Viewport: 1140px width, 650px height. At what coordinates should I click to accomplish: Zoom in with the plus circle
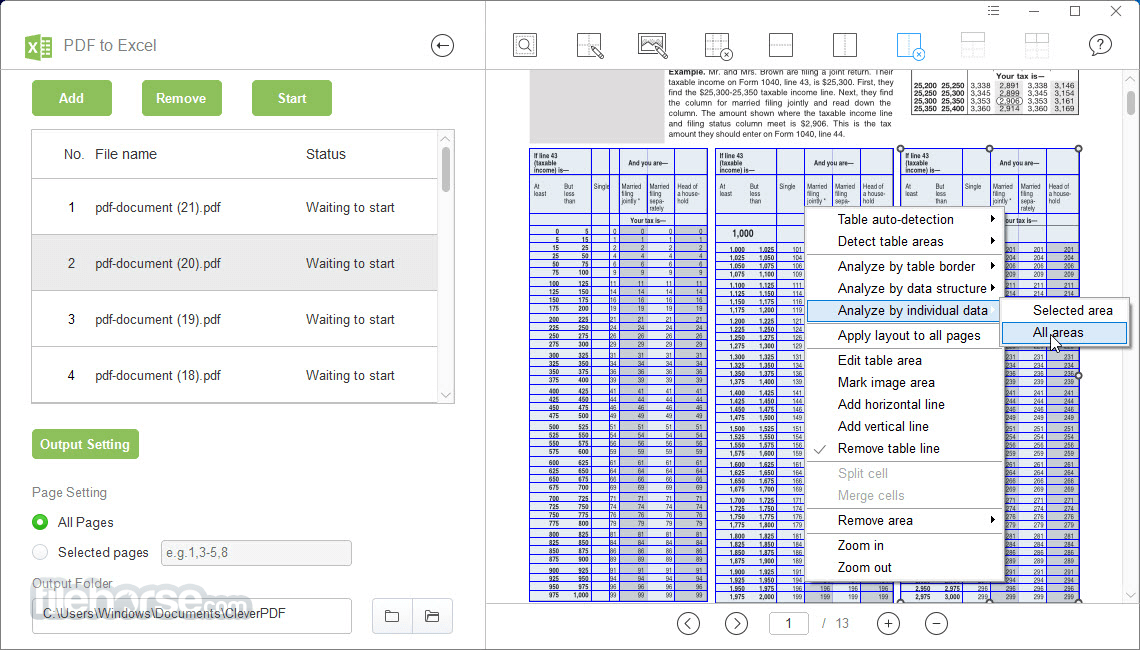888,623
